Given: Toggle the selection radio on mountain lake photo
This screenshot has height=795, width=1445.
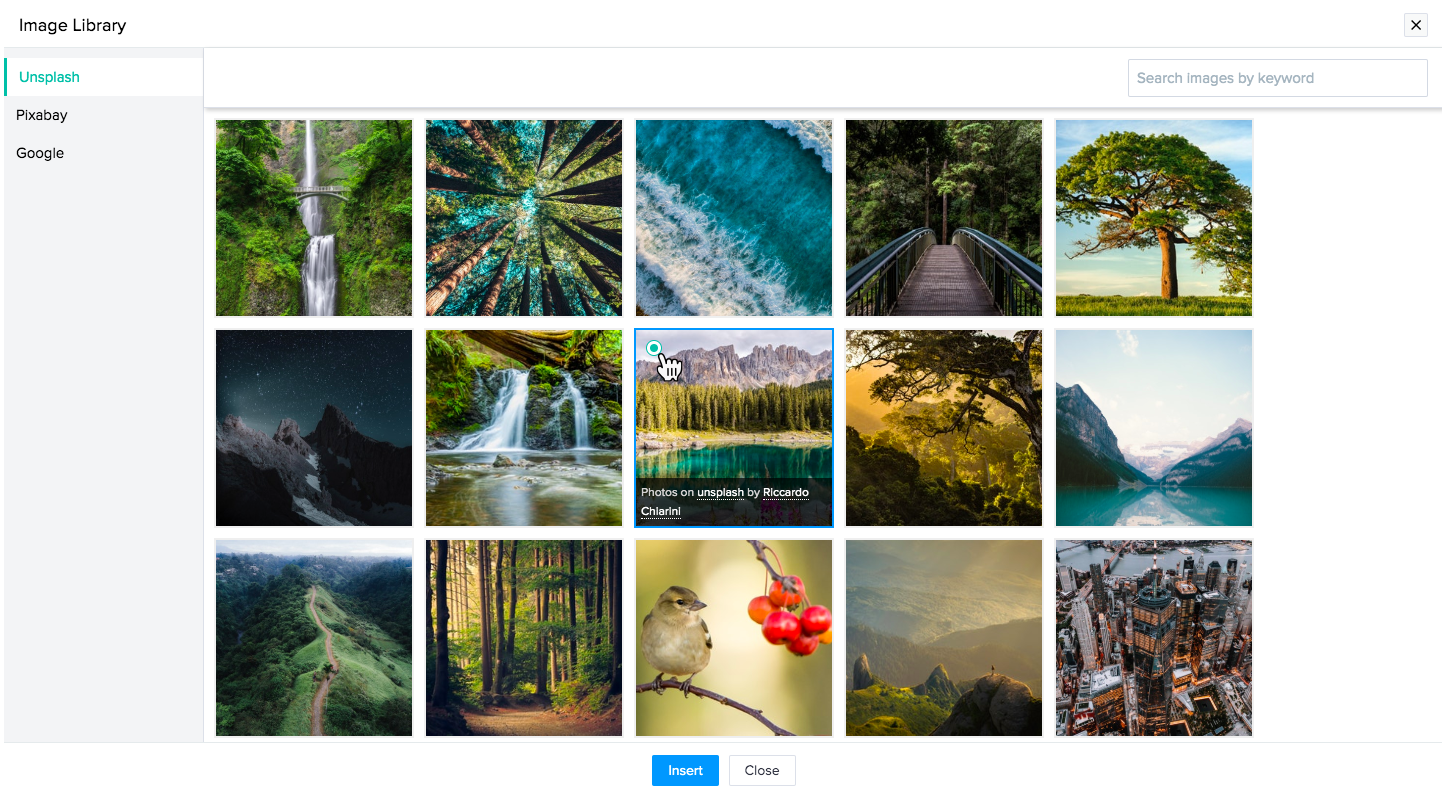Looking at the screenshot, I should coord(654,348).
